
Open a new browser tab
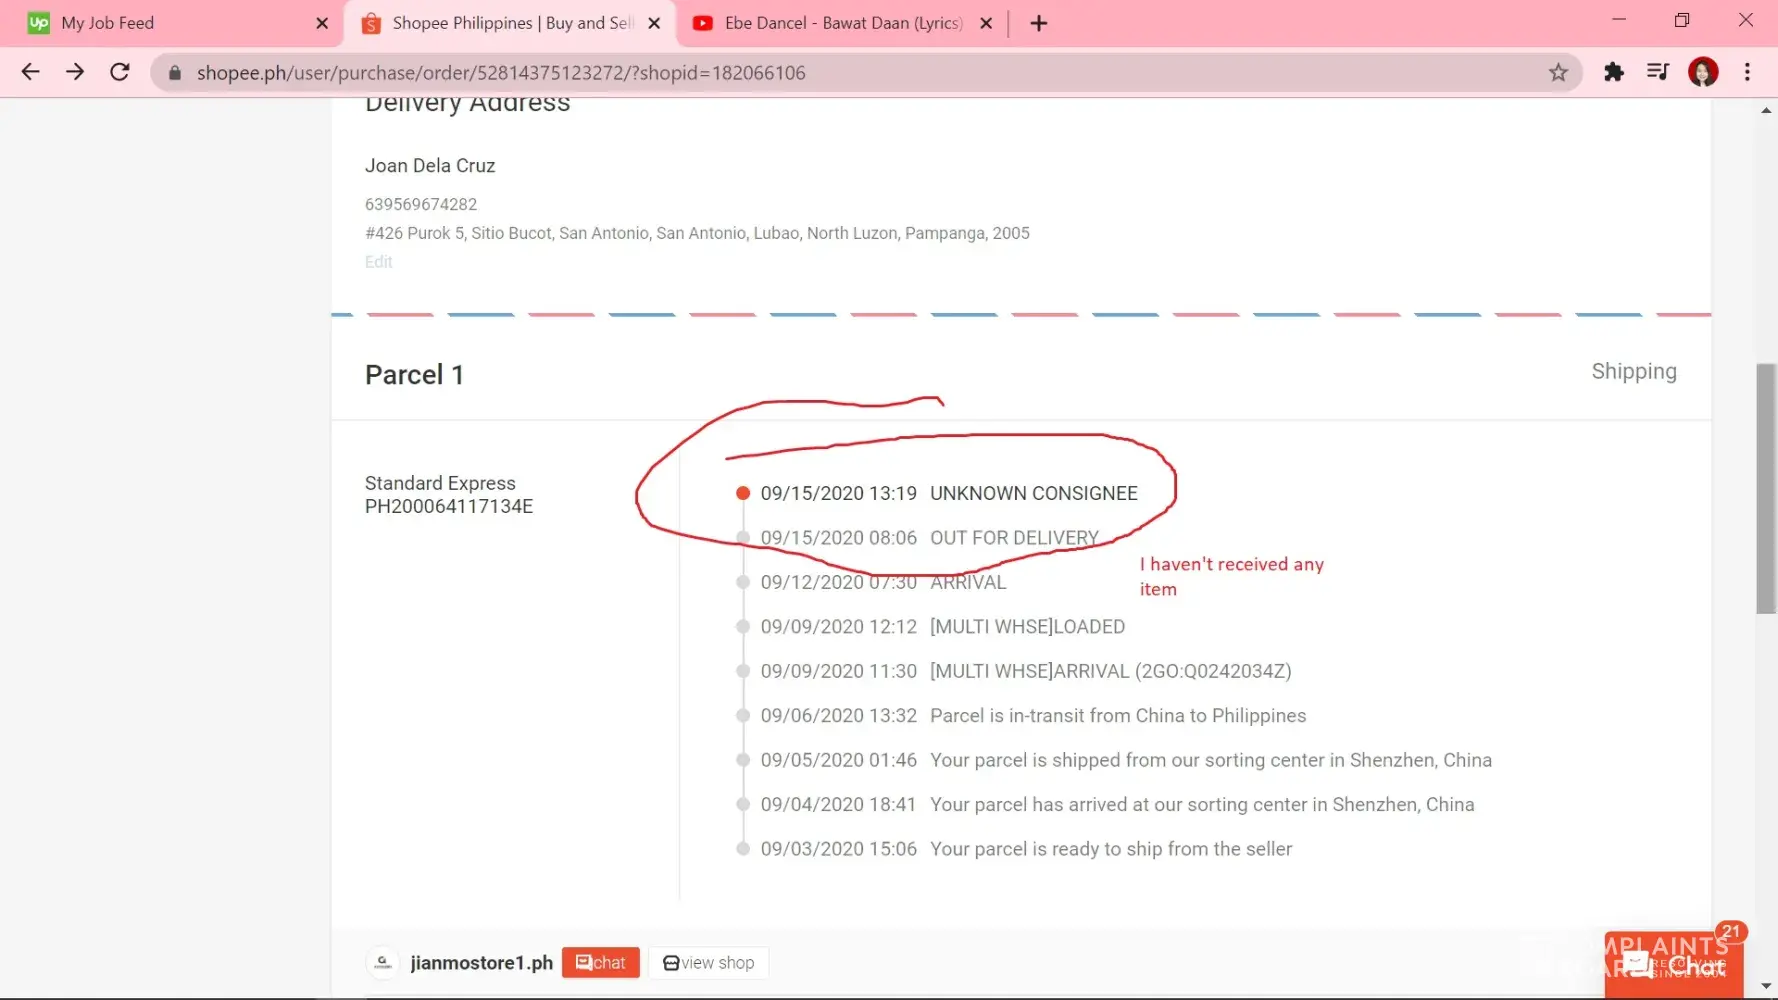point(1039,23)
